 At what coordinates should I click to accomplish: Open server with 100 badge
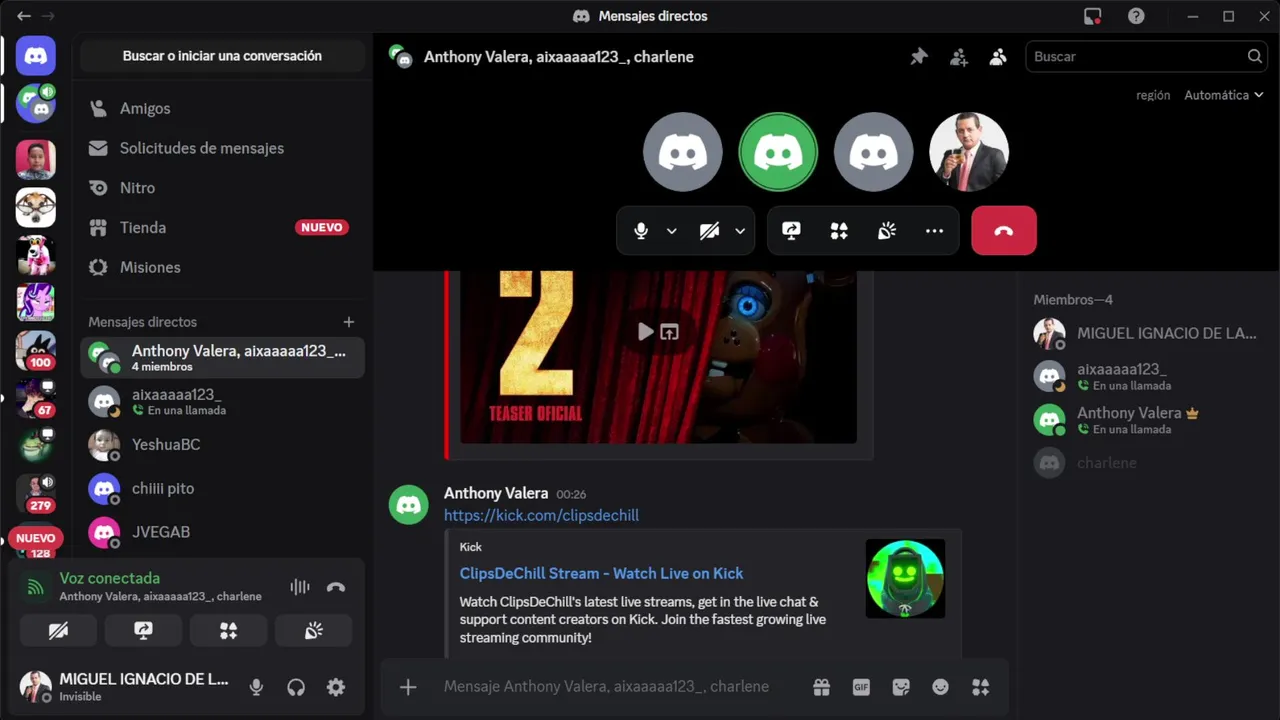[36, 350]
